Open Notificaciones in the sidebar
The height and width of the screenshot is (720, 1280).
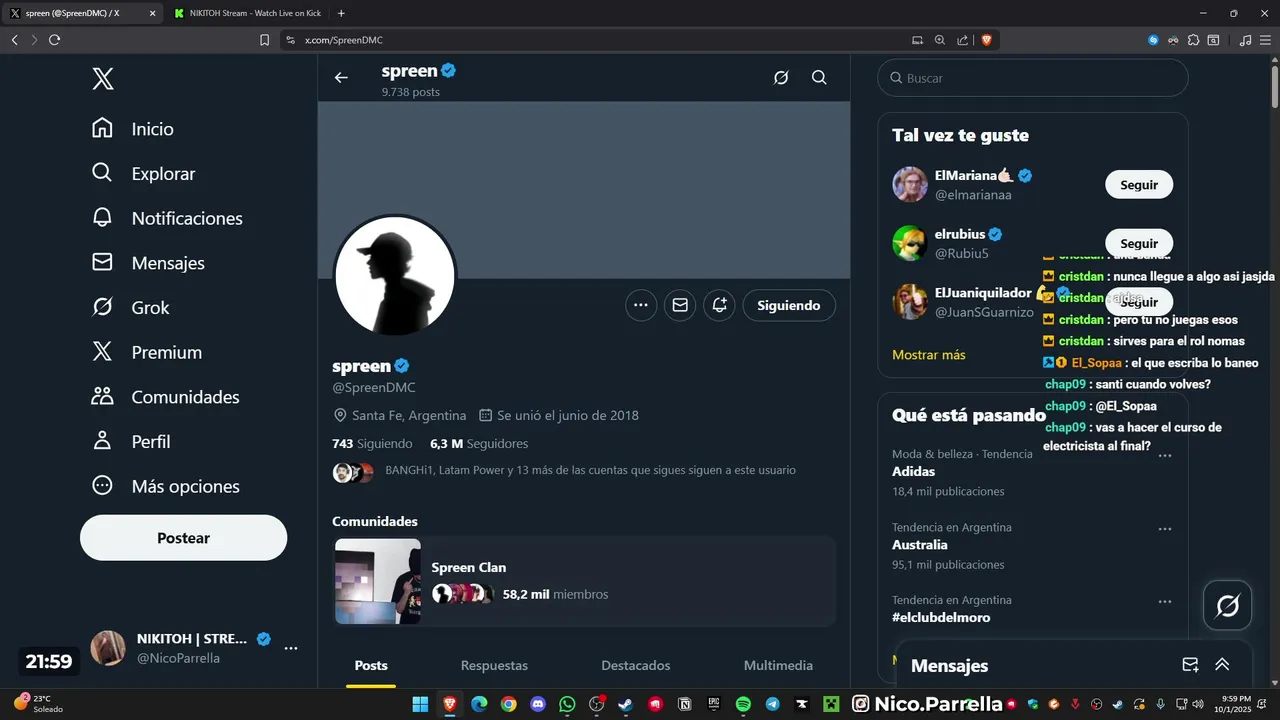pyautogui.click(x=167, y=218)
